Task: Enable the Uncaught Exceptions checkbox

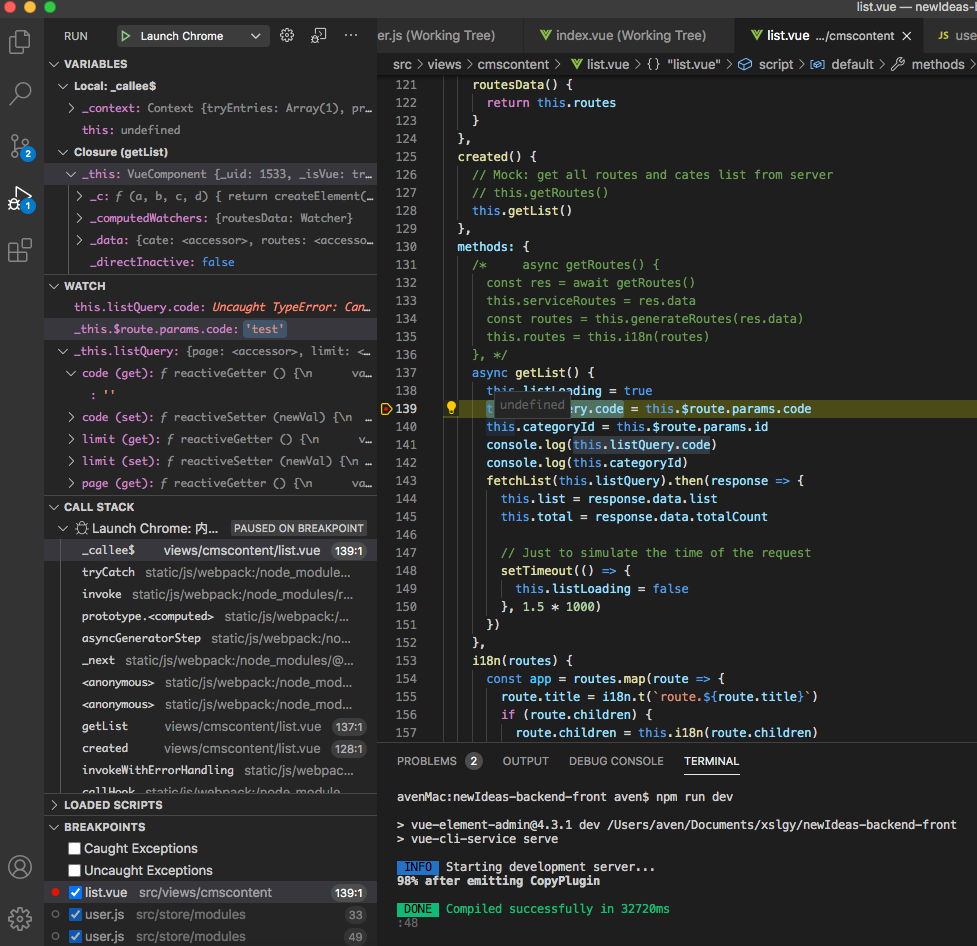Action: tap(75, 871)
